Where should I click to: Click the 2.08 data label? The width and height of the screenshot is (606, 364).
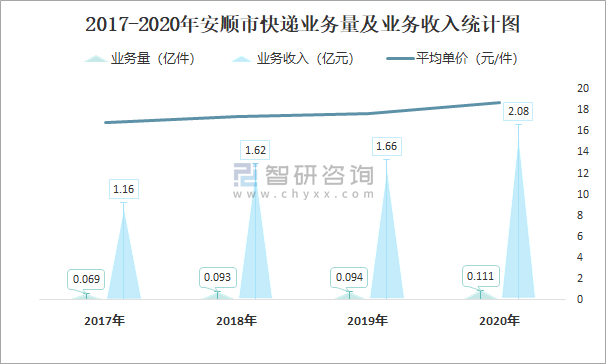(x=518, y=111)
